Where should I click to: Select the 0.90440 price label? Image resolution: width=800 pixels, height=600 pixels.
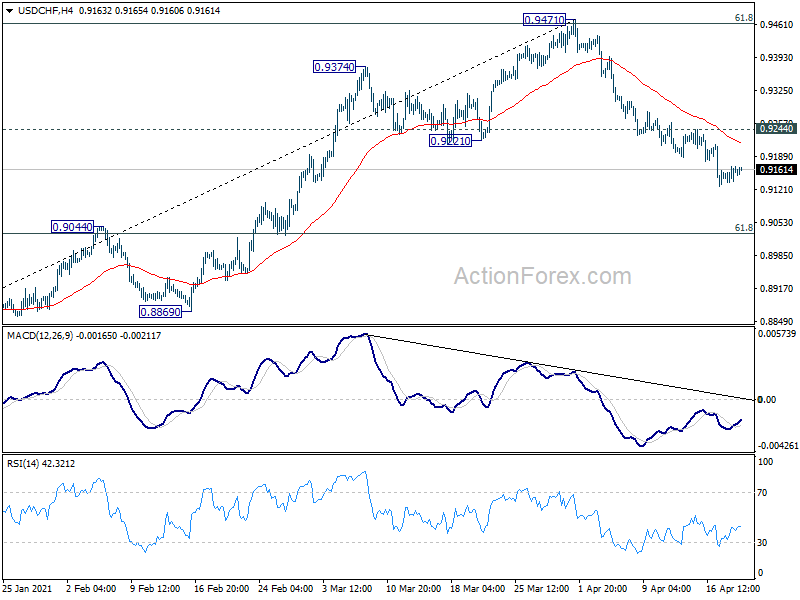72,227
